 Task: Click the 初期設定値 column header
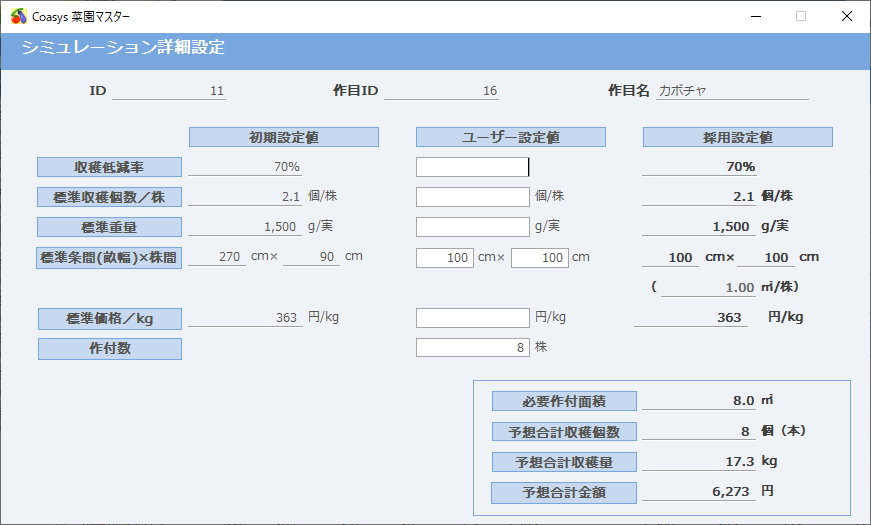(284, 137)
